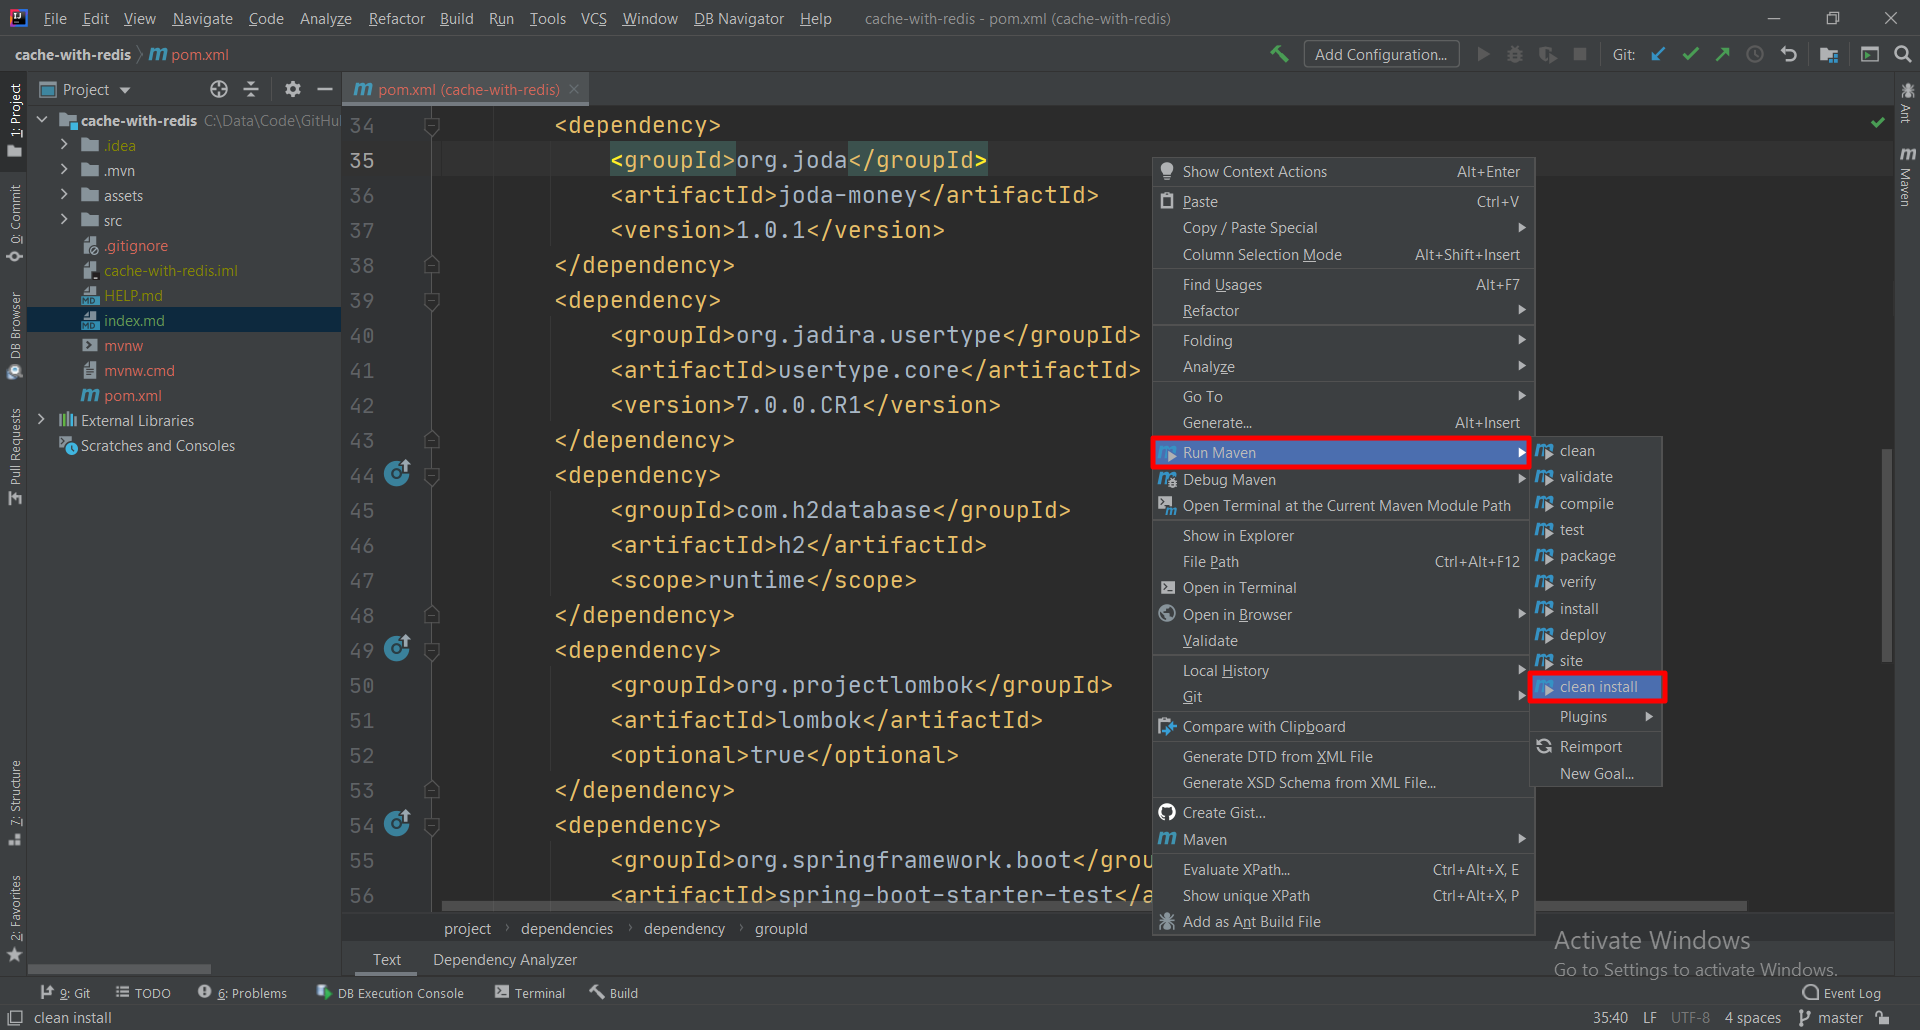This screenshot has height=1030, width=1920.
Task: Open the master branch selector in status bar
Action: (x=1831, y=1018)
